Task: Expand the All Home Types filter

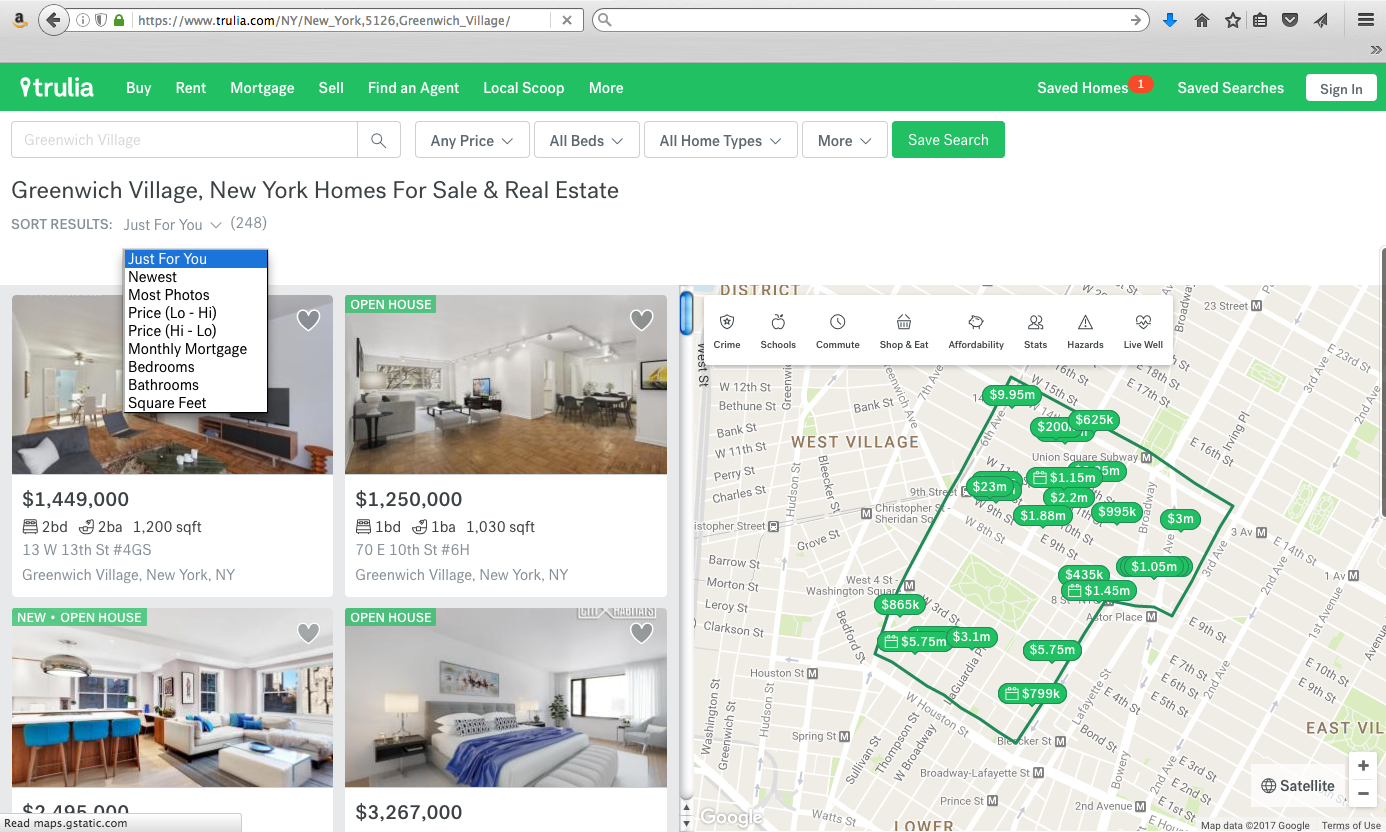Action: coord(720,141)
